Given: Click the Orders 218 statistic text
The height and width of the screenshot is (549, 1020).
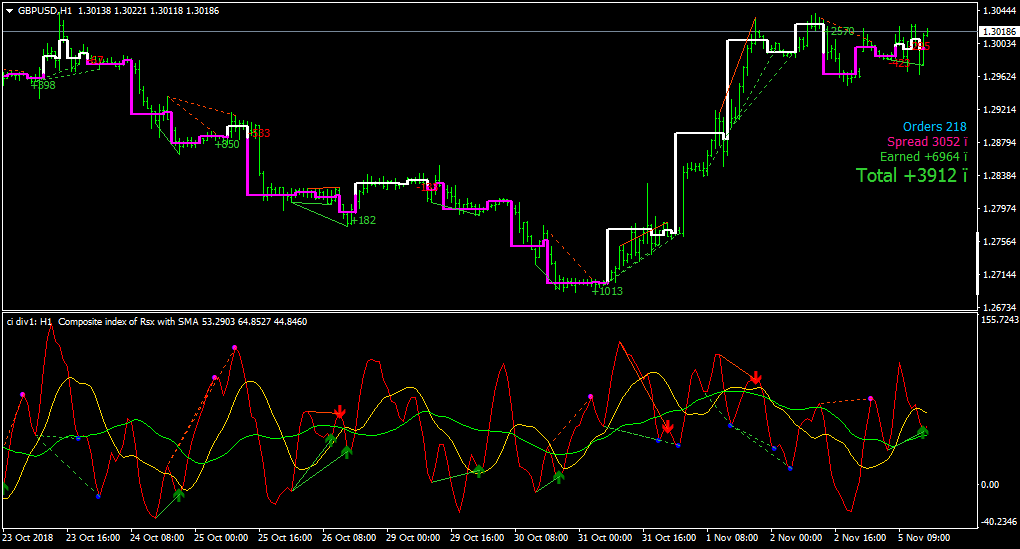Looking at the screenshot, I should coord(934,127).
